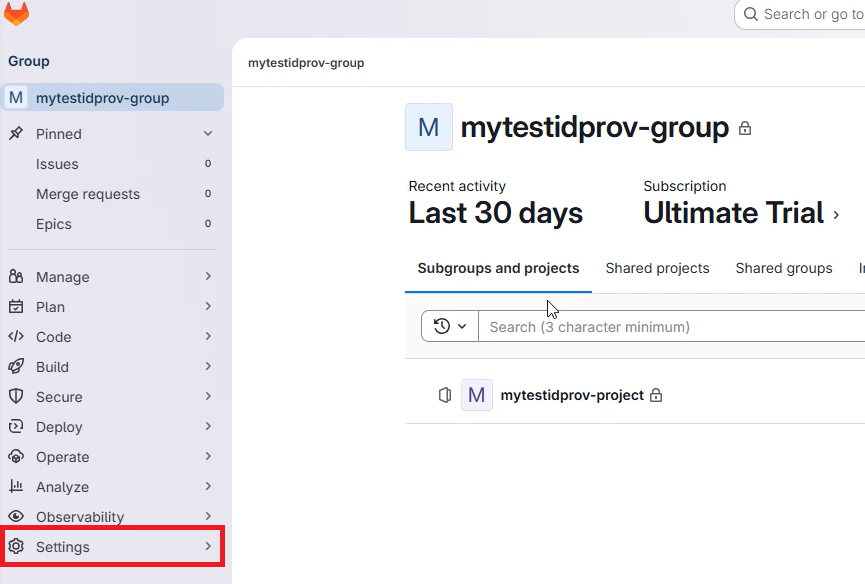Click the project icon left of mytestidprov-project
Screen dimensions: 865x584
point(445,395)
